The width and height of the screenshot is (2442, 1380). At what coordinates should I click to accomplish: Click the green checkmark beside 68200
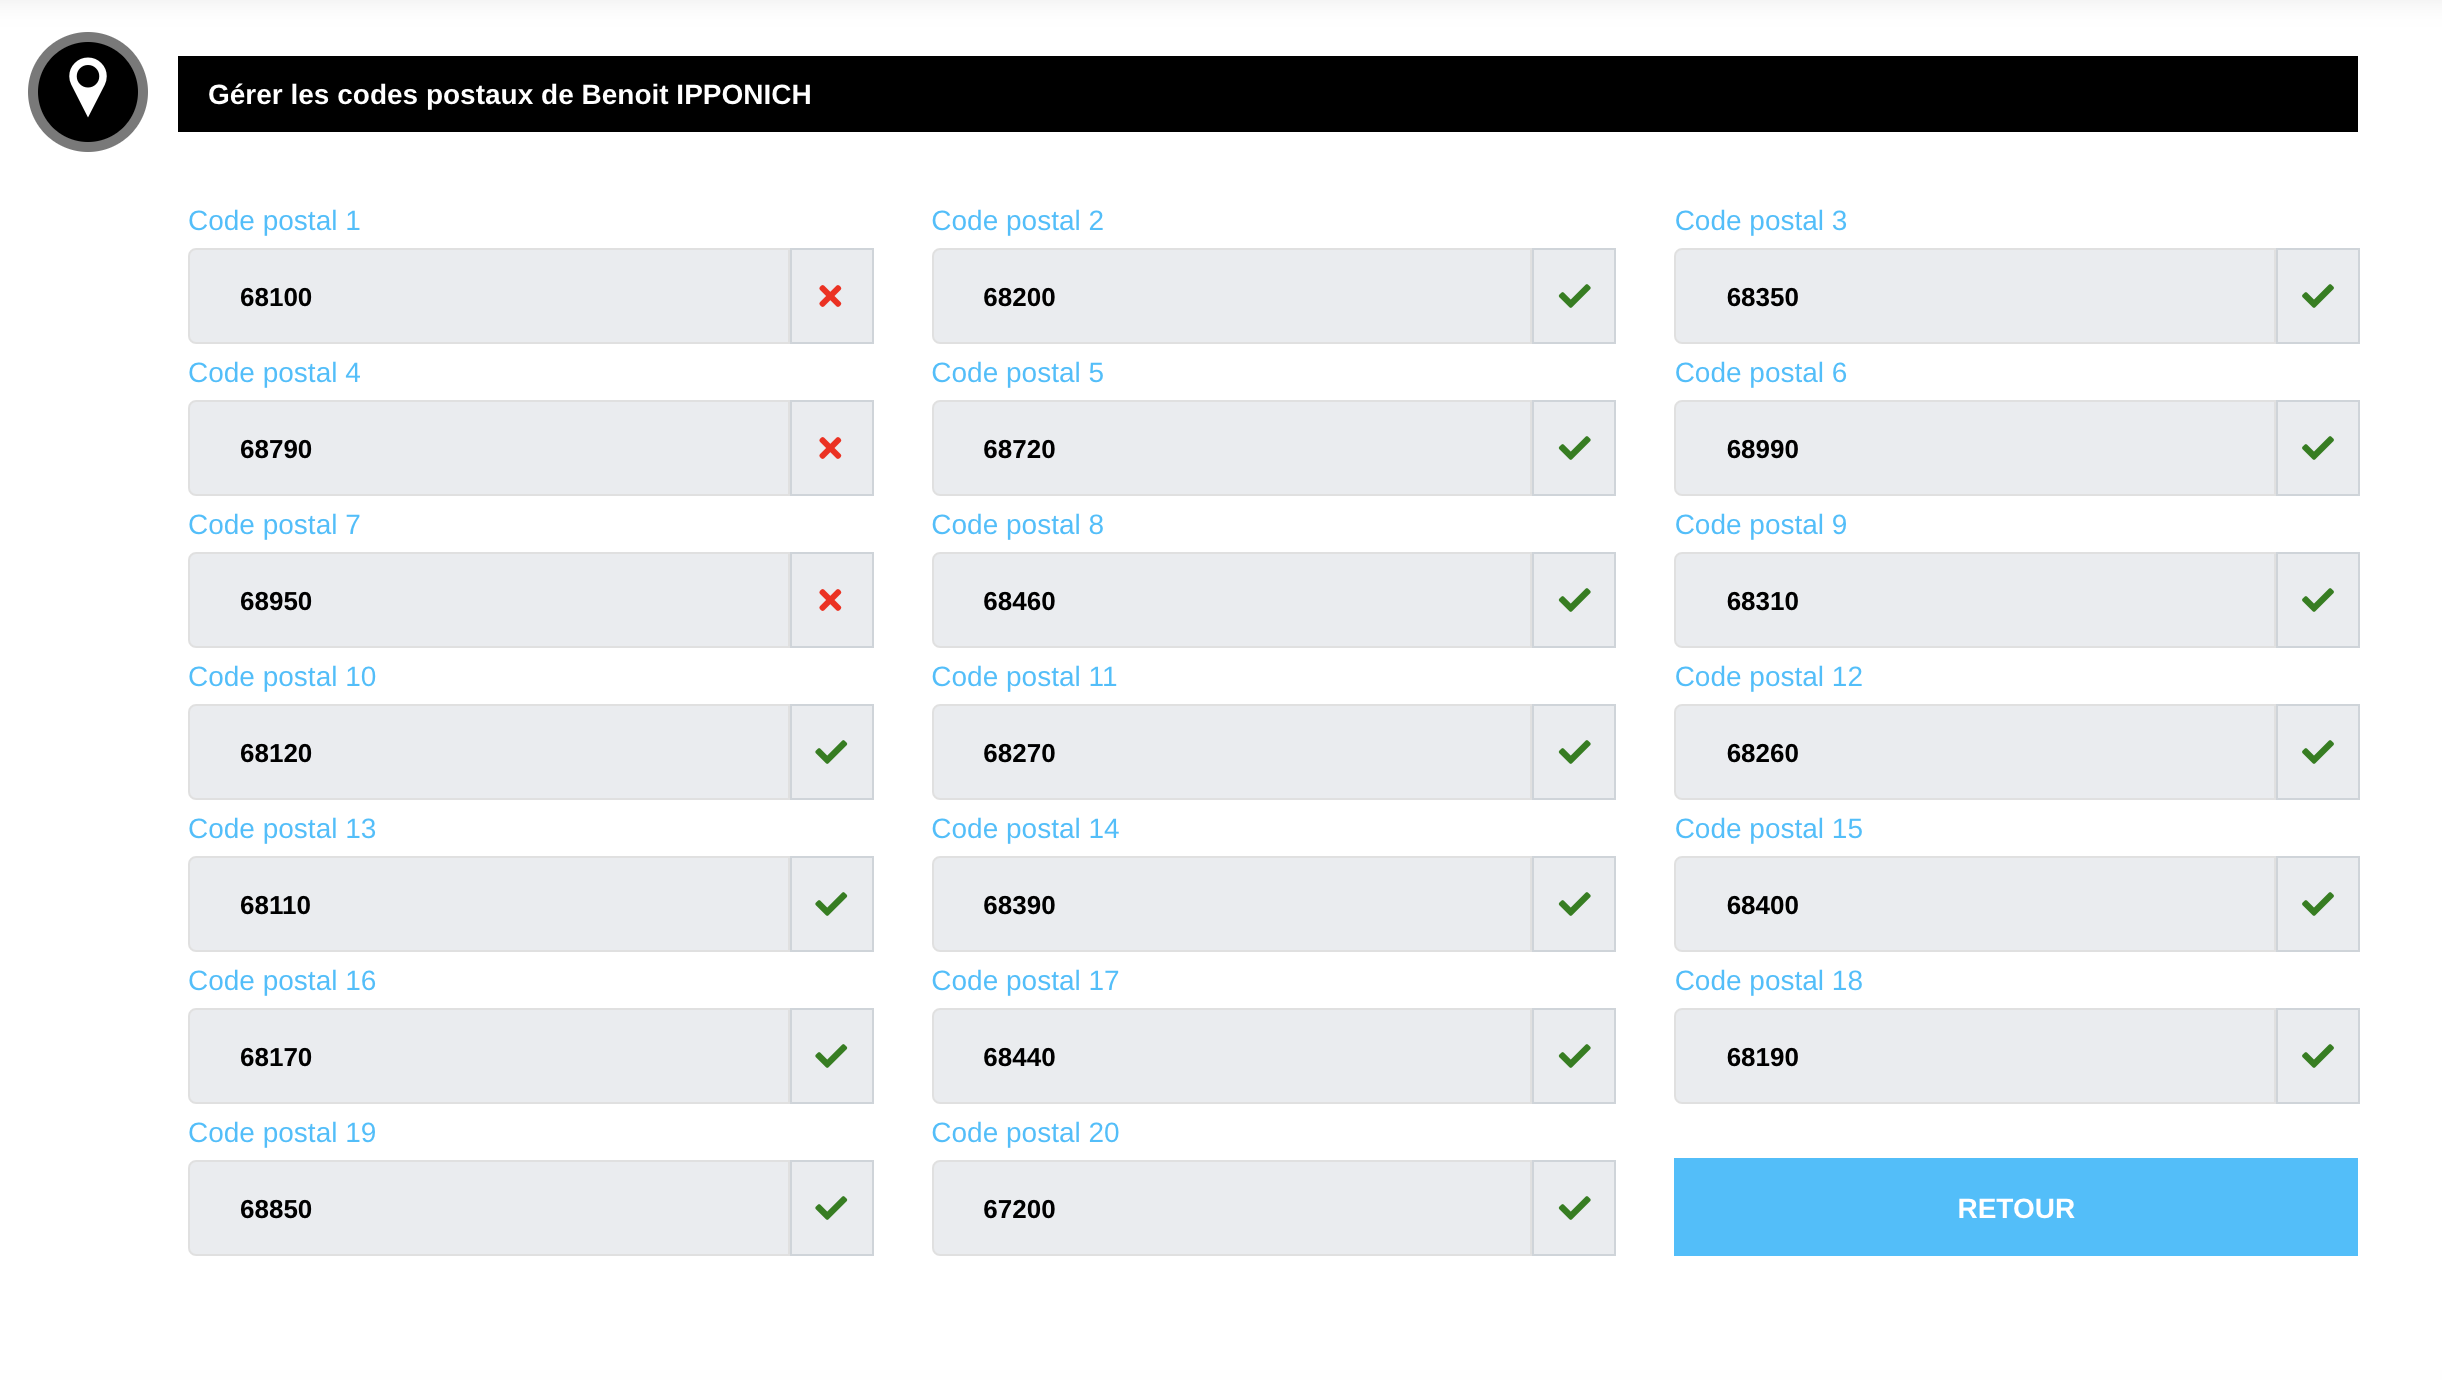point(1574,296)
